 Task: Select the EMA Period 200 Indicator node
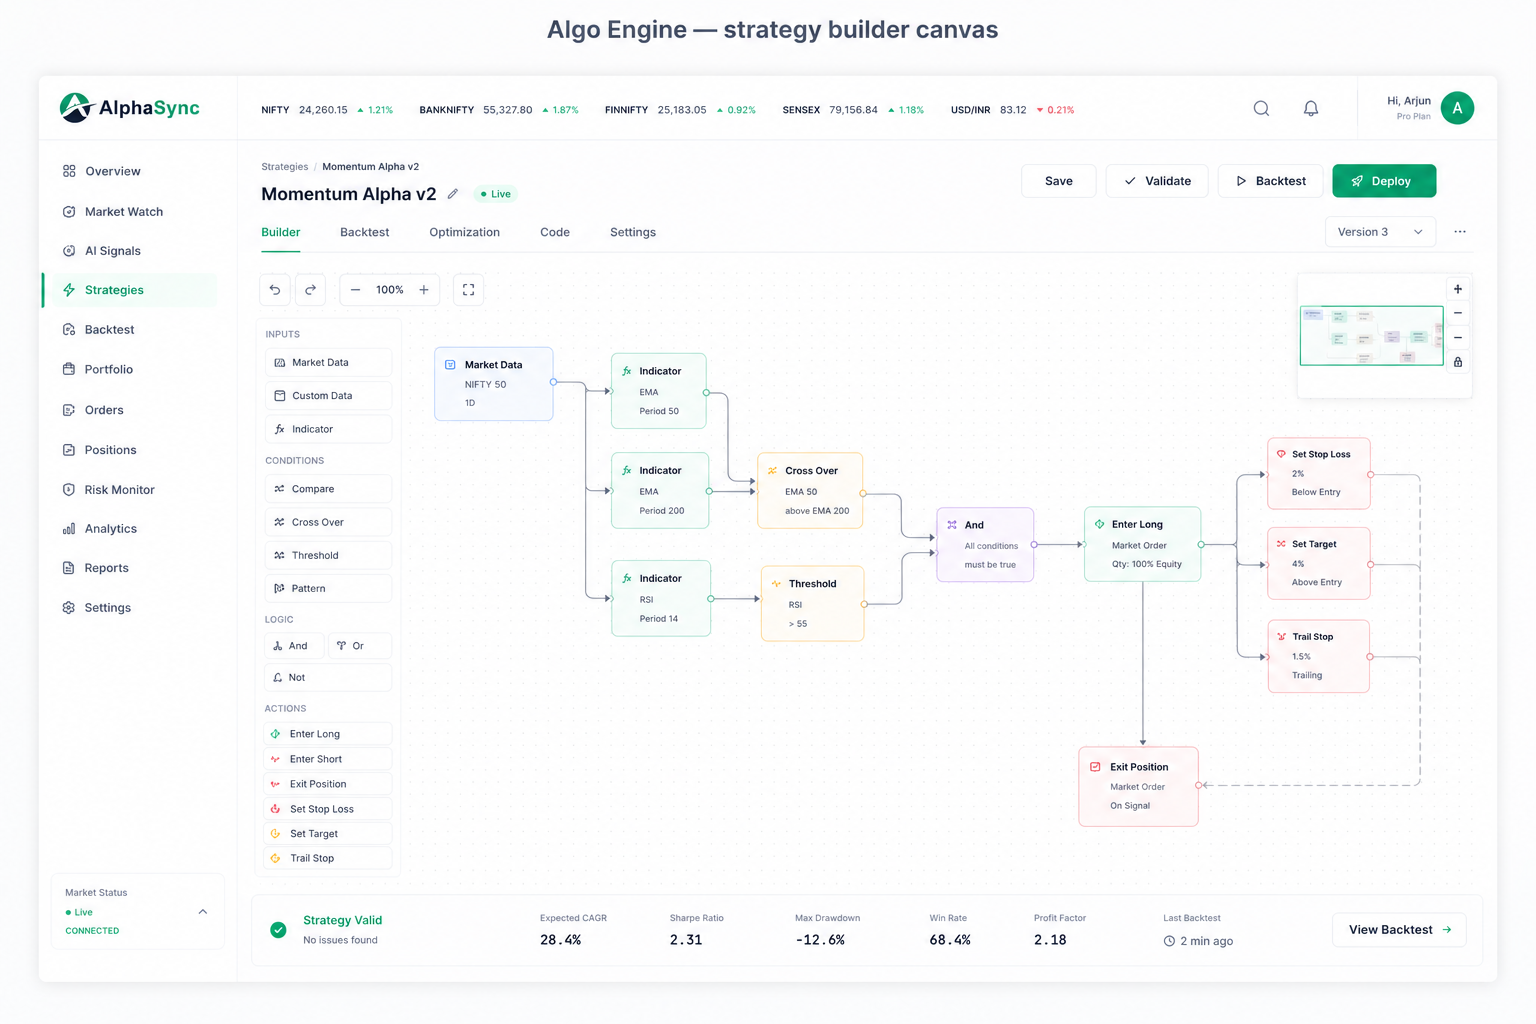point(660,491)
